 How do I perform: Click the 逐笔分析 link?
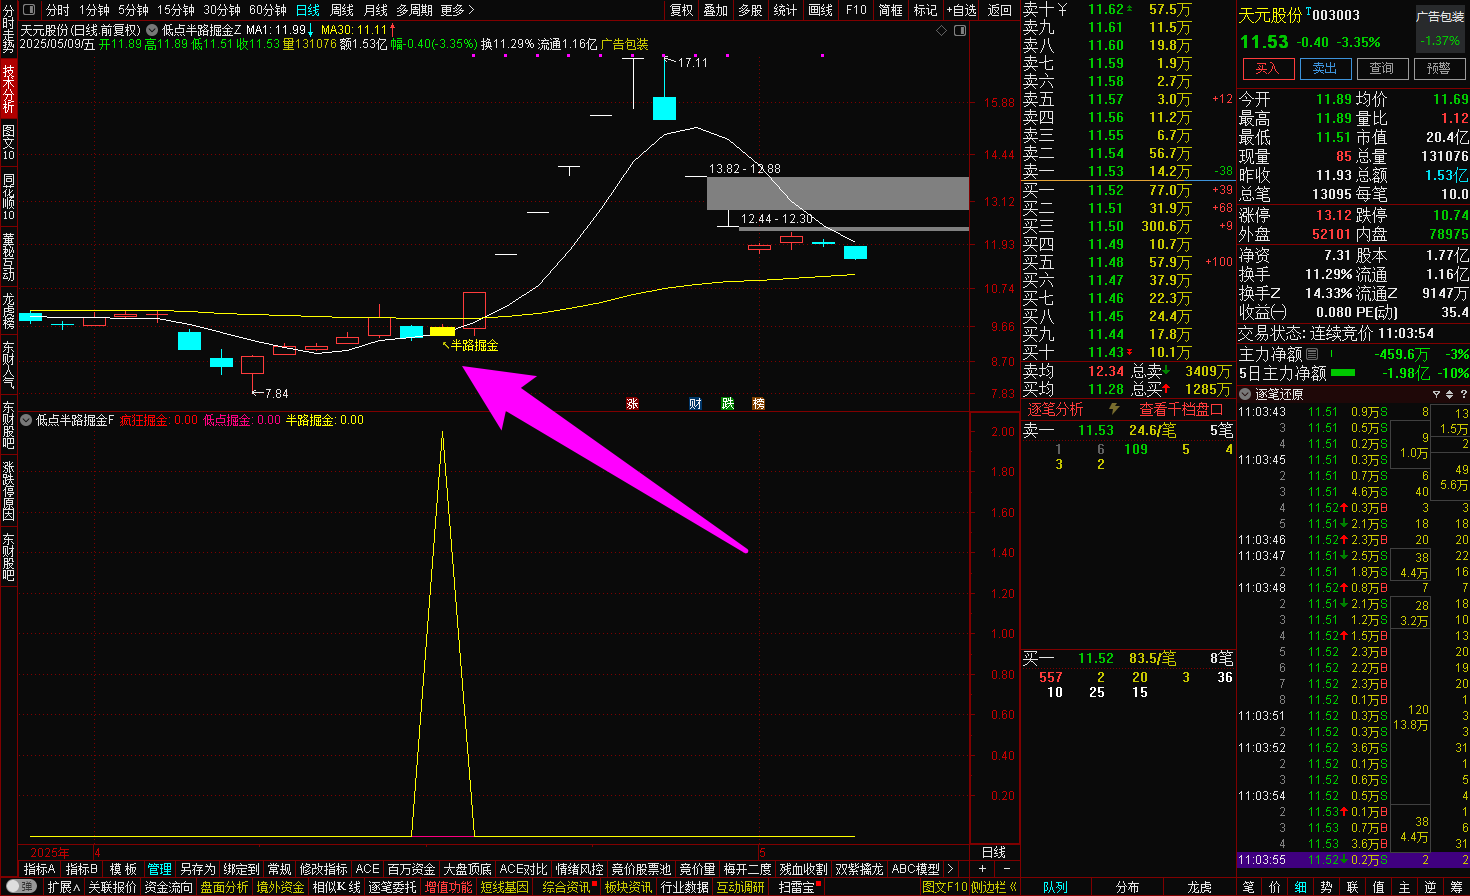coord(1055,409)
